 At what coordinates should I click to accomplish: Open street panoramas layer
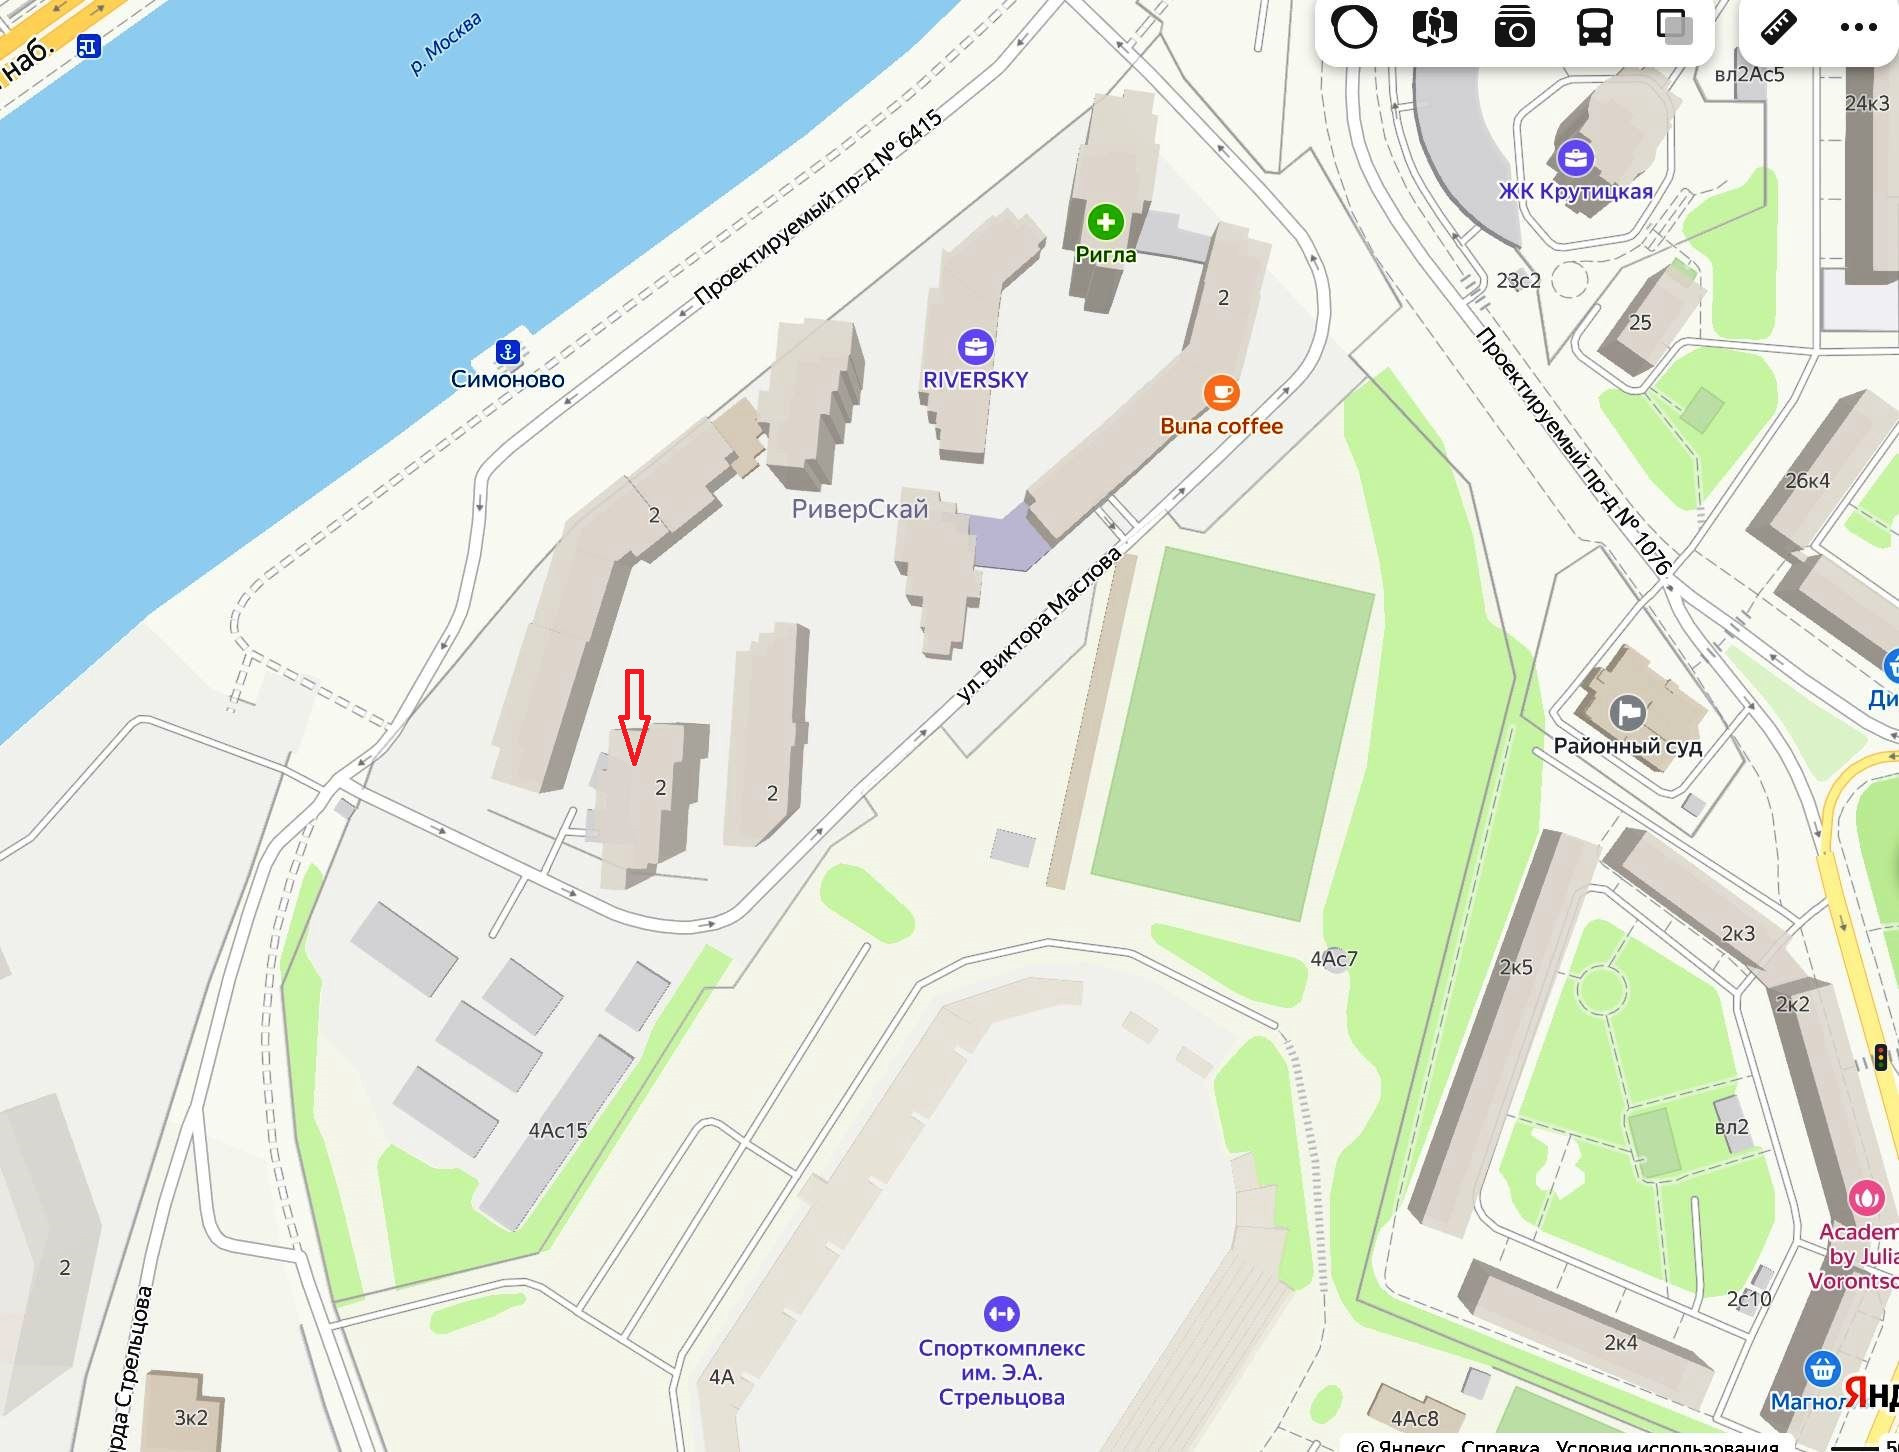pos(1435,27)
